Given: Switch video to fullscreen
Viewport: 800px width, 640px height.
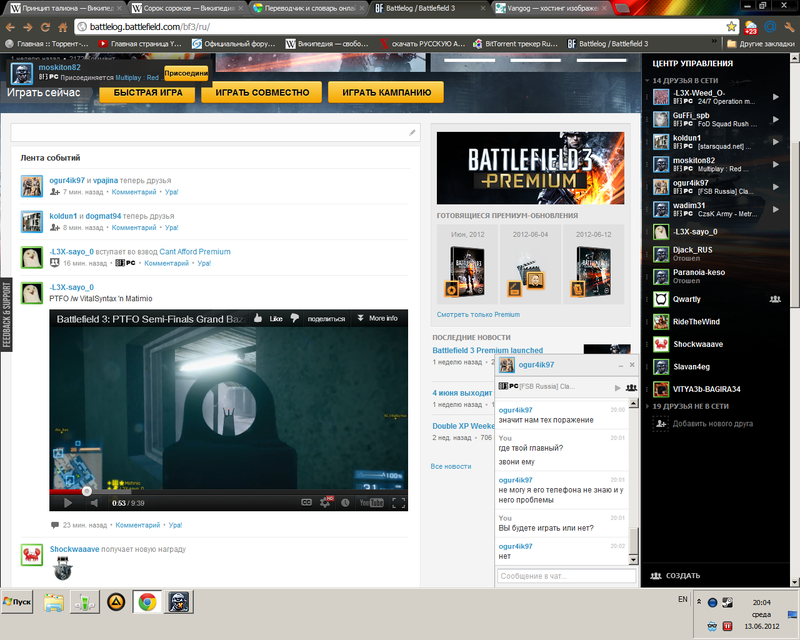Looking at the screenshot, I should (x=399, y=503).
